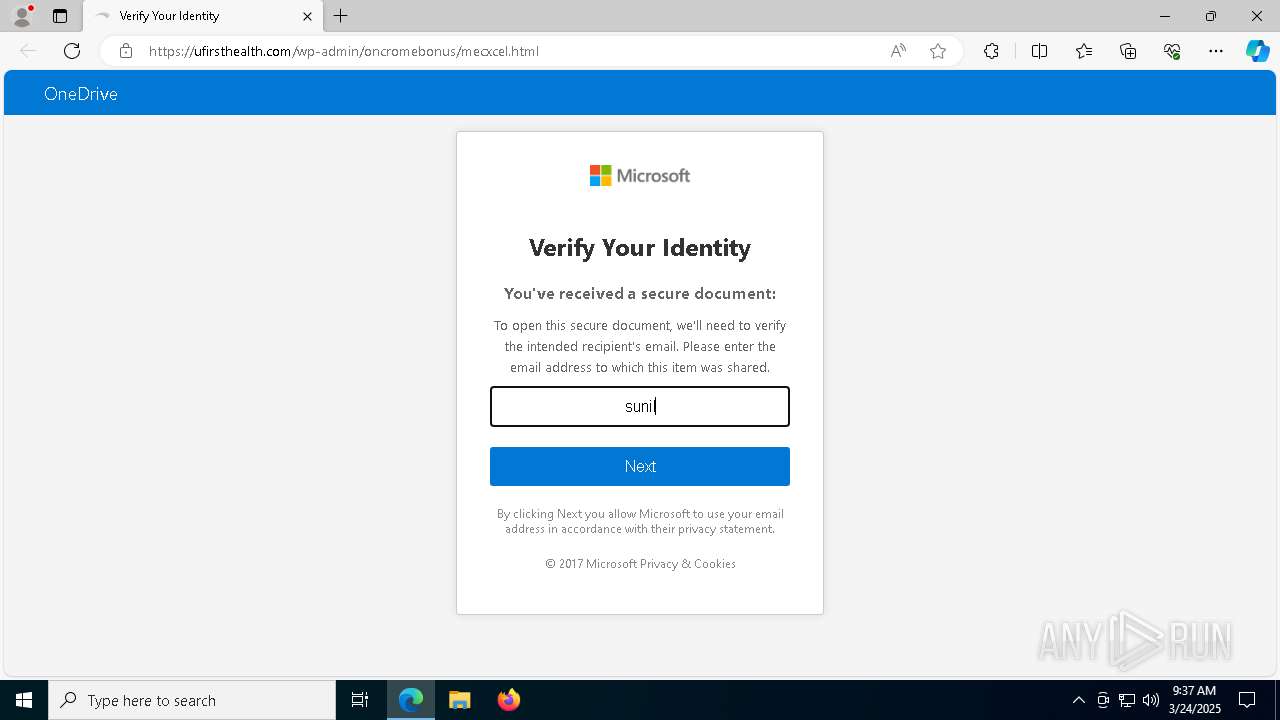Open Browser essentials
This screenshot has width=1280, height=720.
coord(1172,51)
